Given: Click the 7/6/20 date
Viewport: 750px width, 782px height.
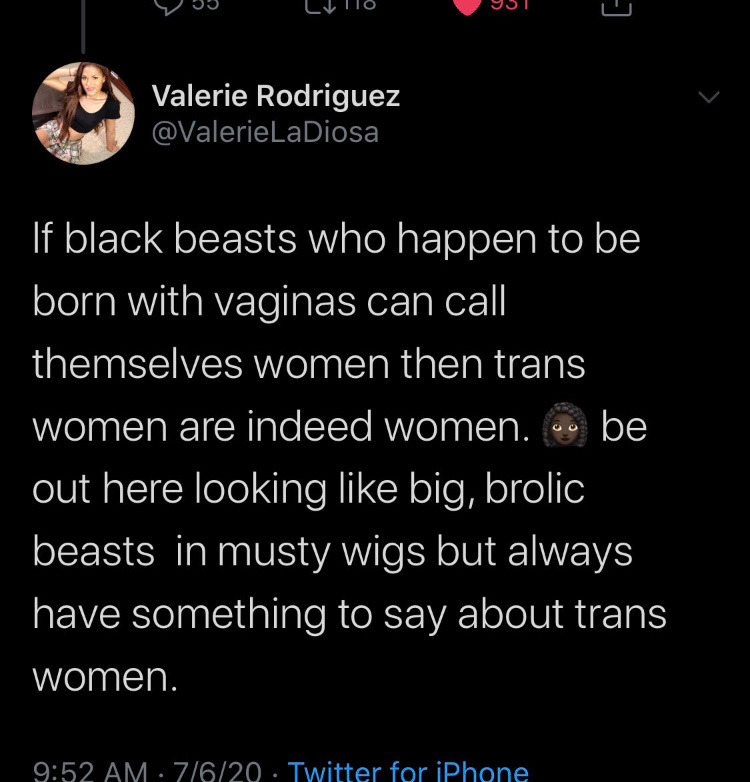Looking at the screenshot, I should tap(217, 771).
